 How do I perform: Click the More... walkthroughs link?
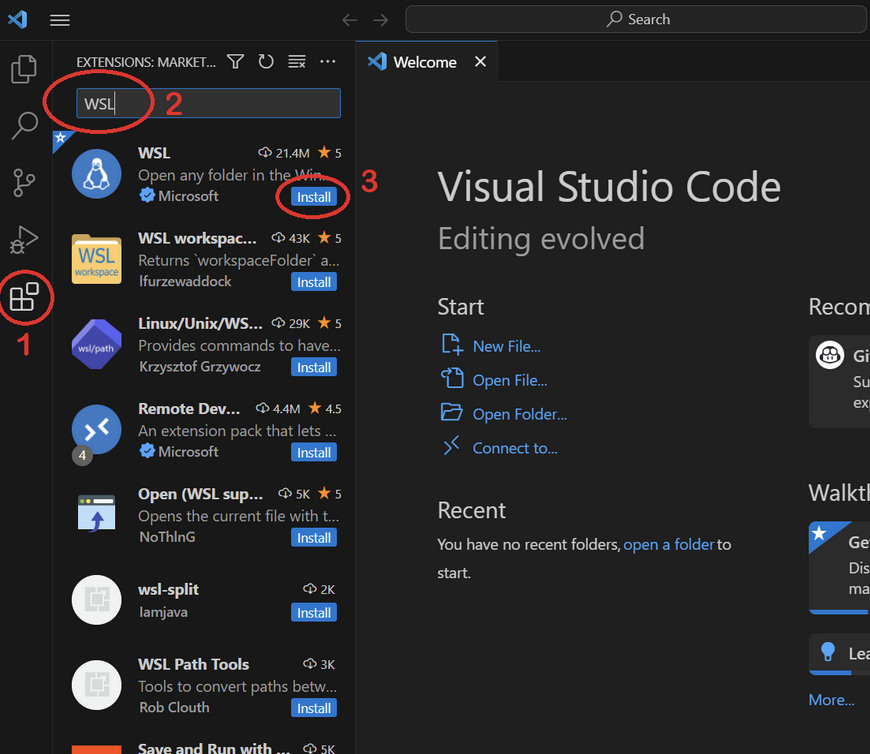[x=831, y=700]
